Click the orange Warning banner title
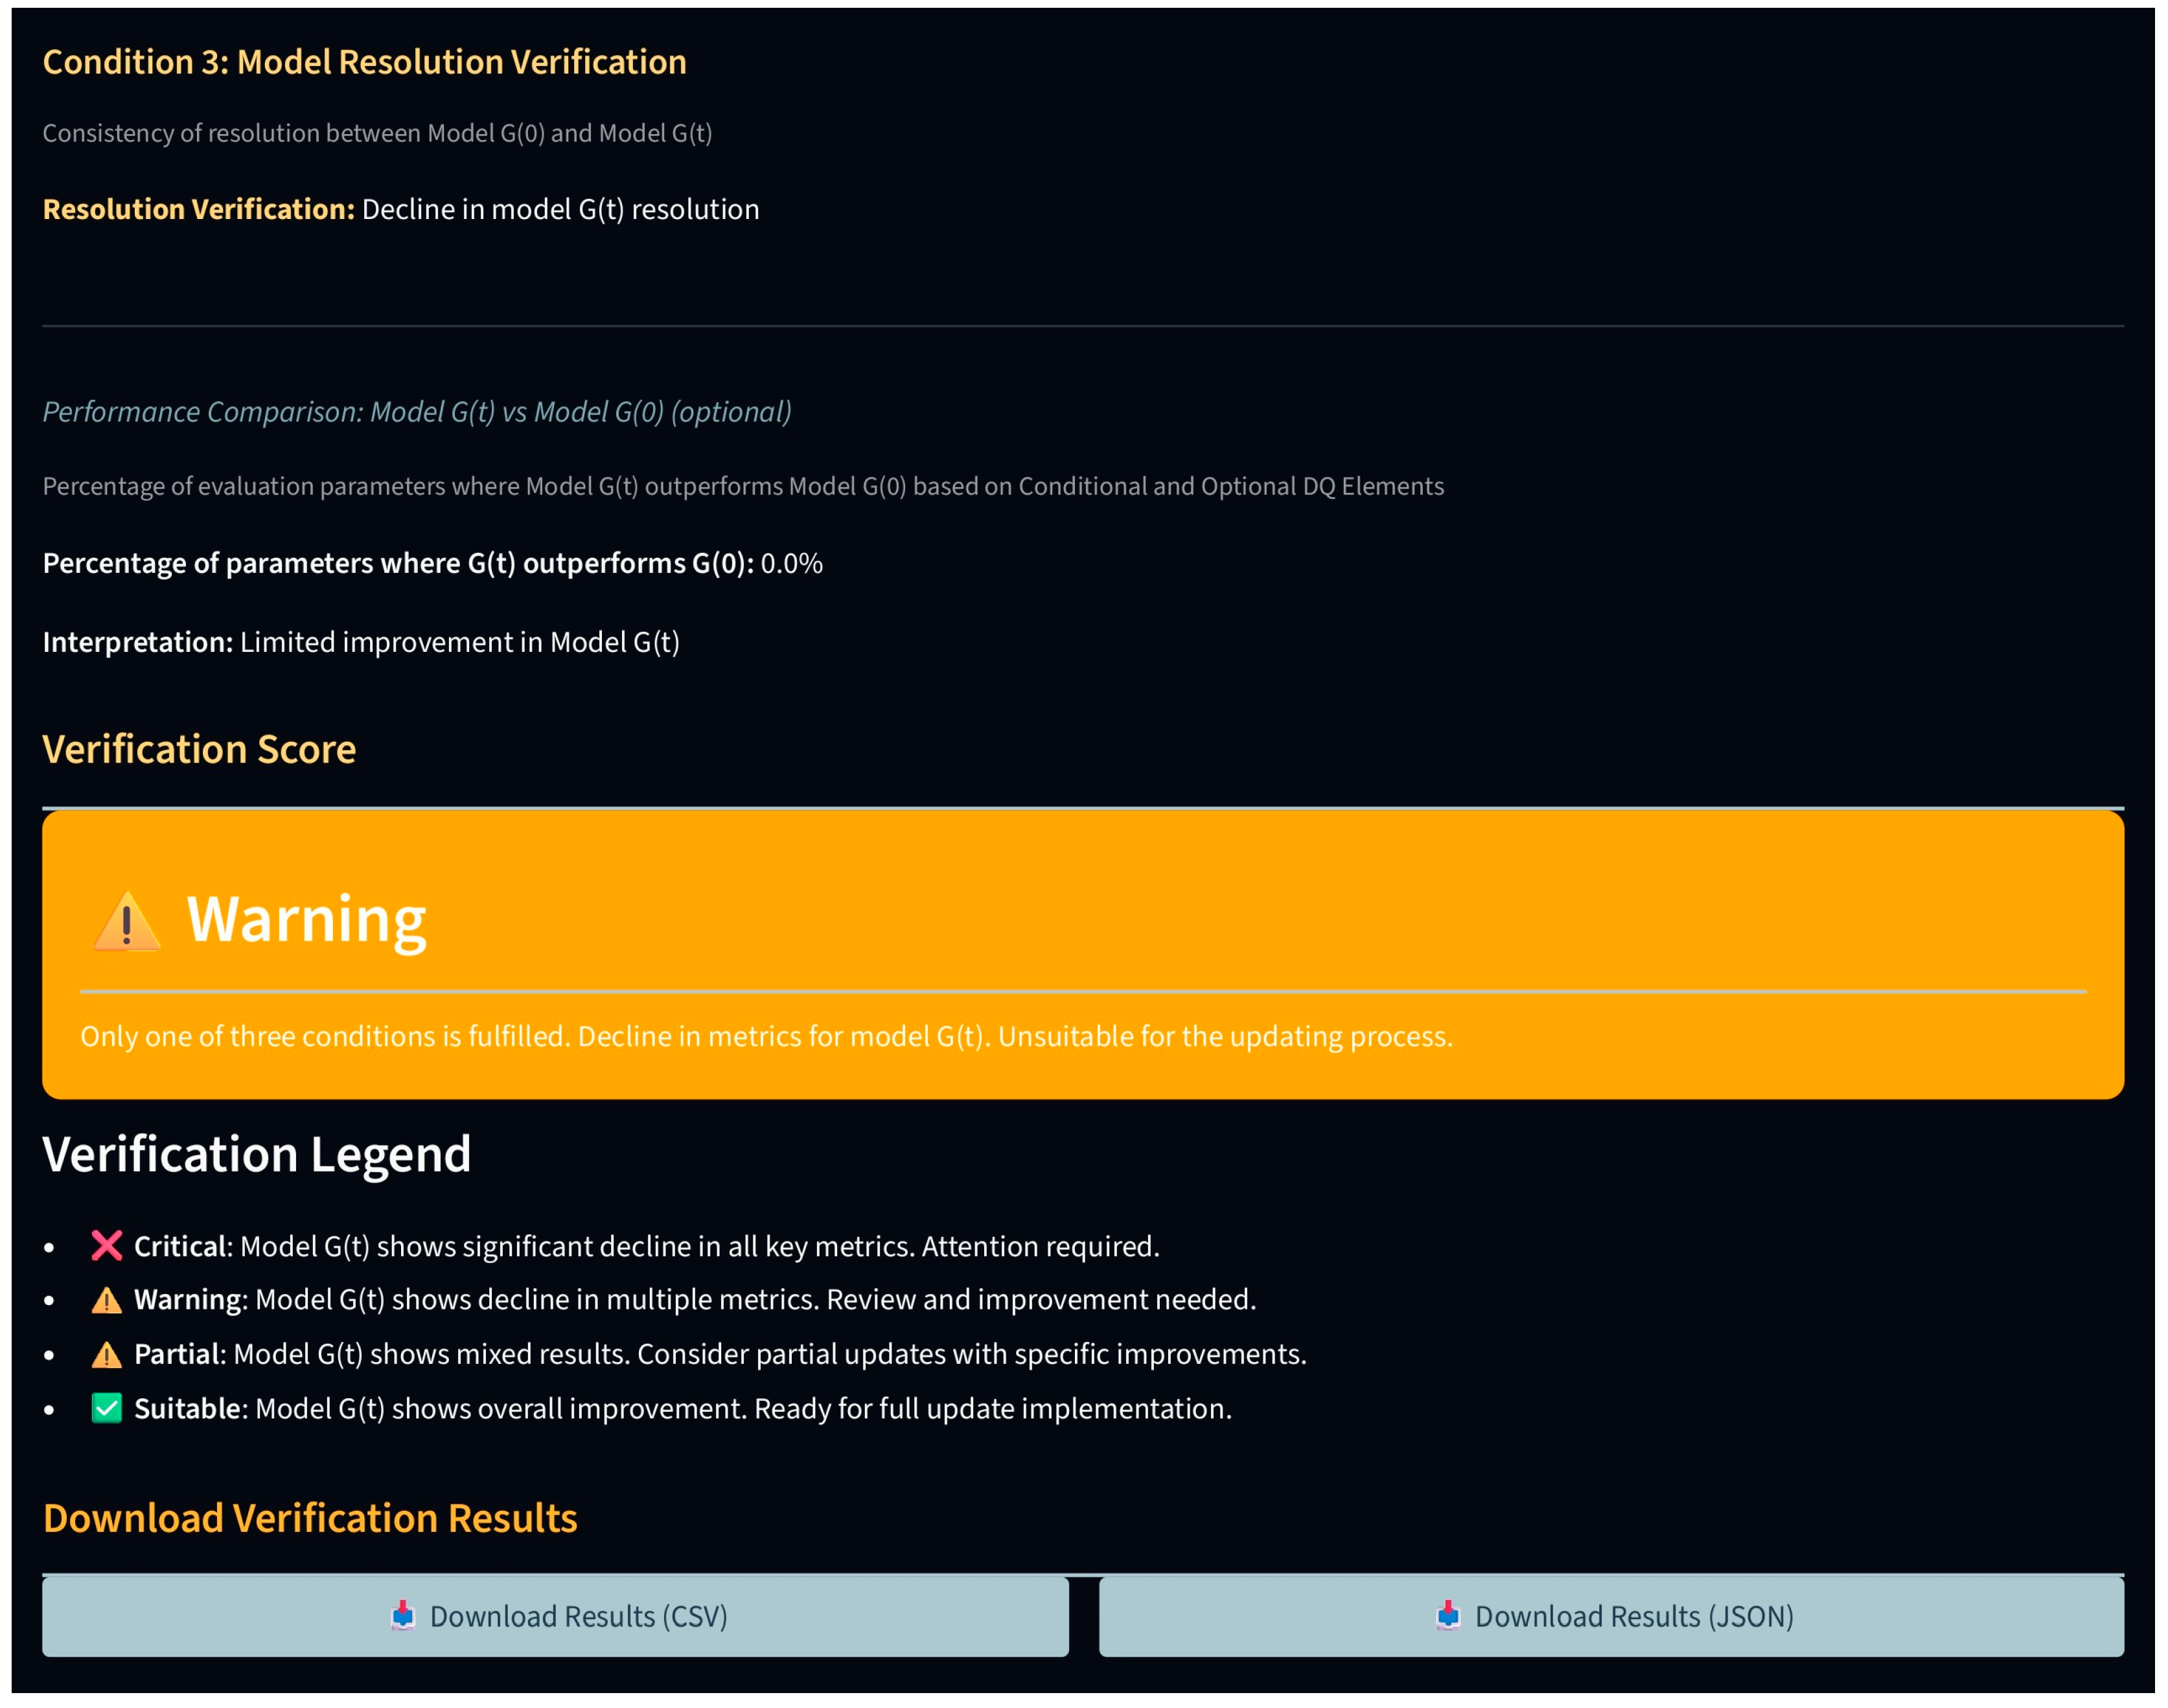The image size is (2168, 1708). 306,920
